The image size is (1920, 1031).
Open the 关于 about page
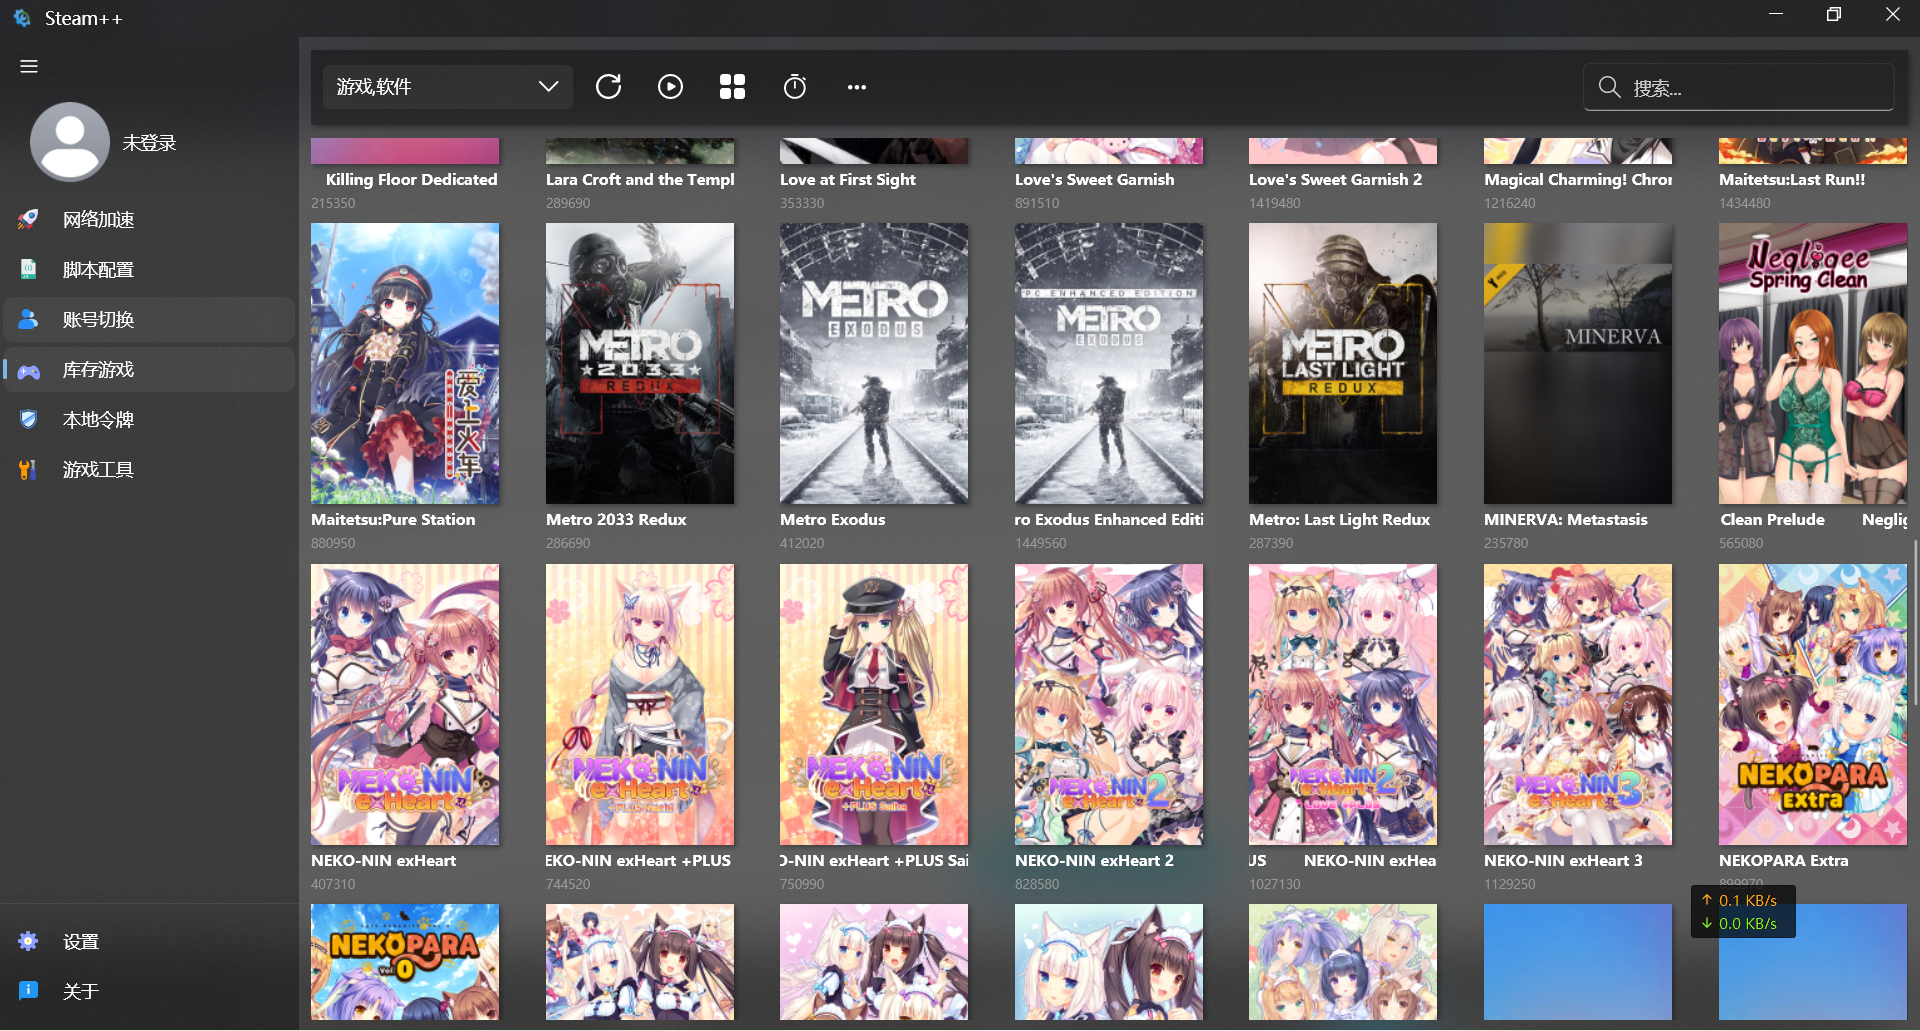click(x=80, y=992)
